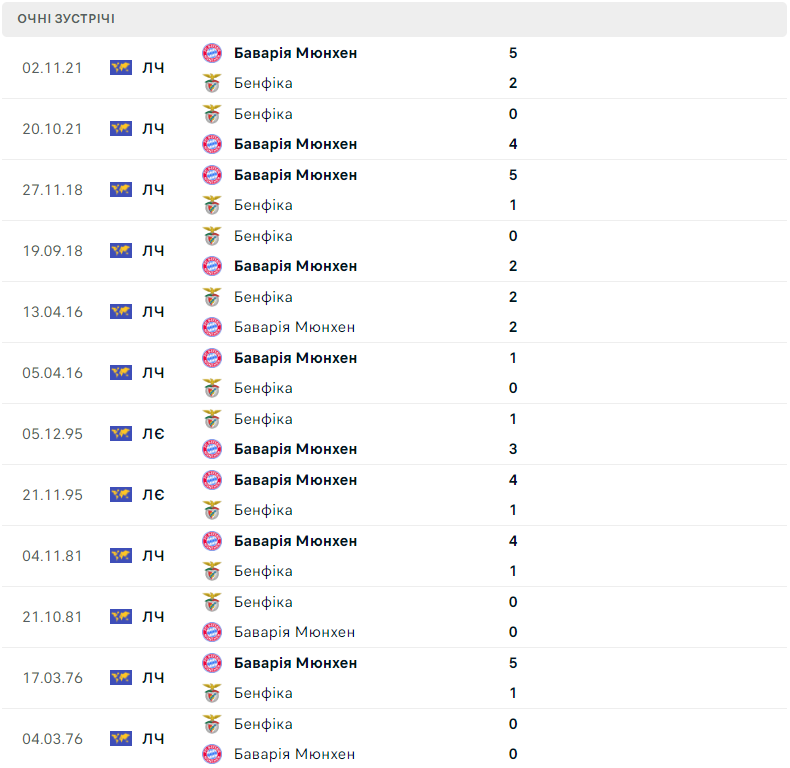The image size is (790, 768).
Task: Click Bayern logo in 19.09.18 match
Action: [212, 266]
